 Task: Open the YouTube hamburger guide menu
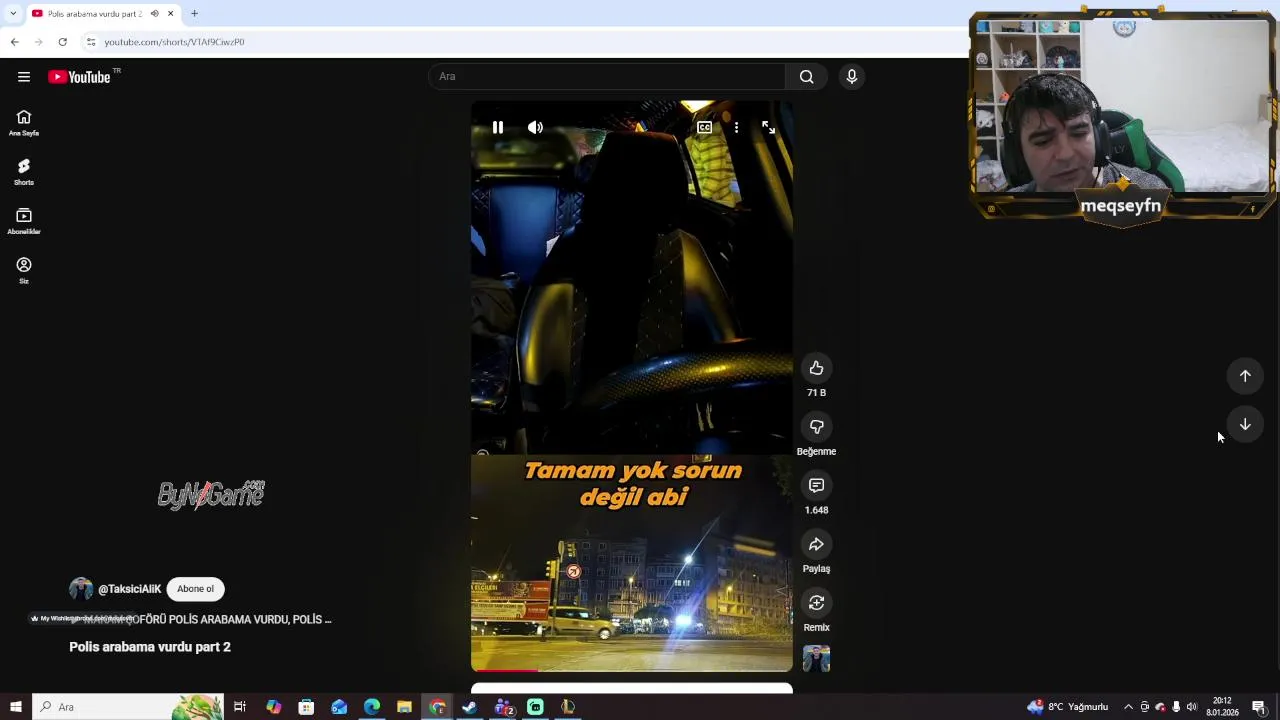pyautogui.click(x=23, y=77)
